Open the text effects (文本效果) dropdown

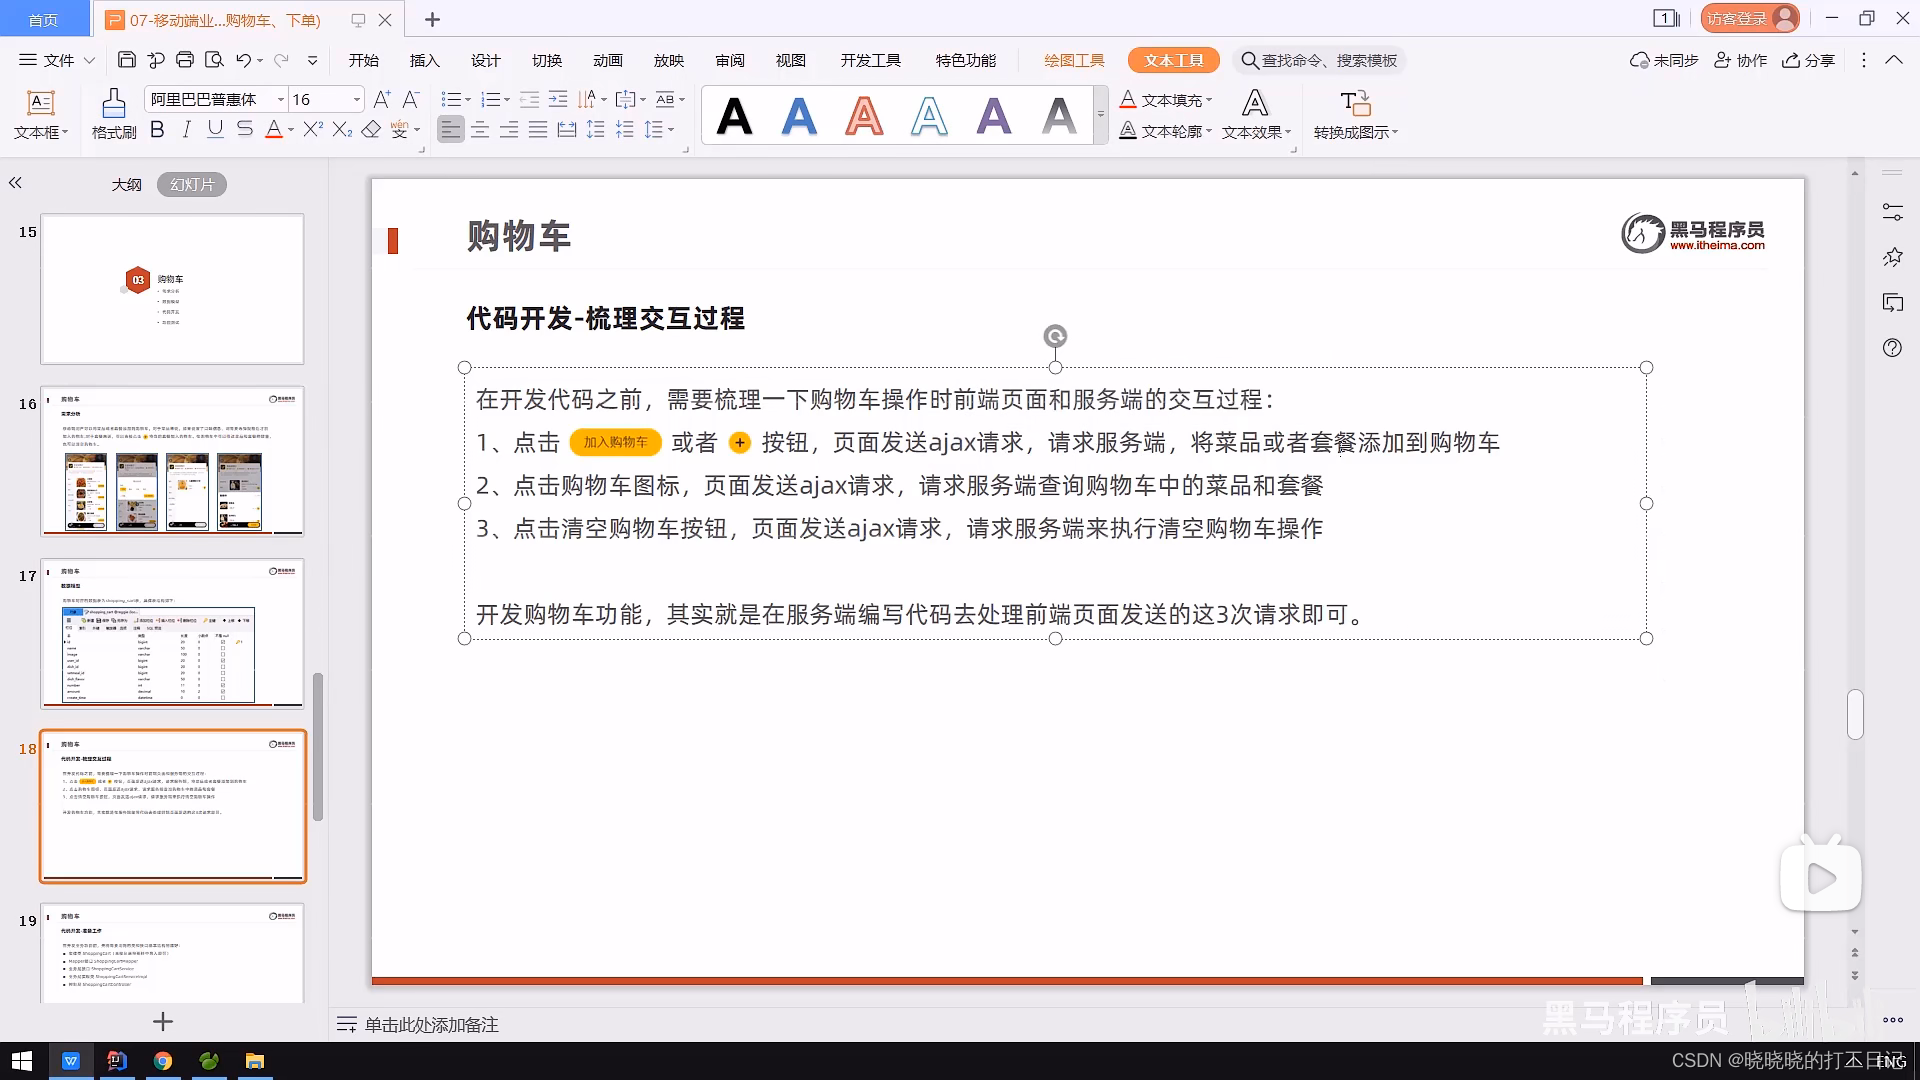[1256, 114]
